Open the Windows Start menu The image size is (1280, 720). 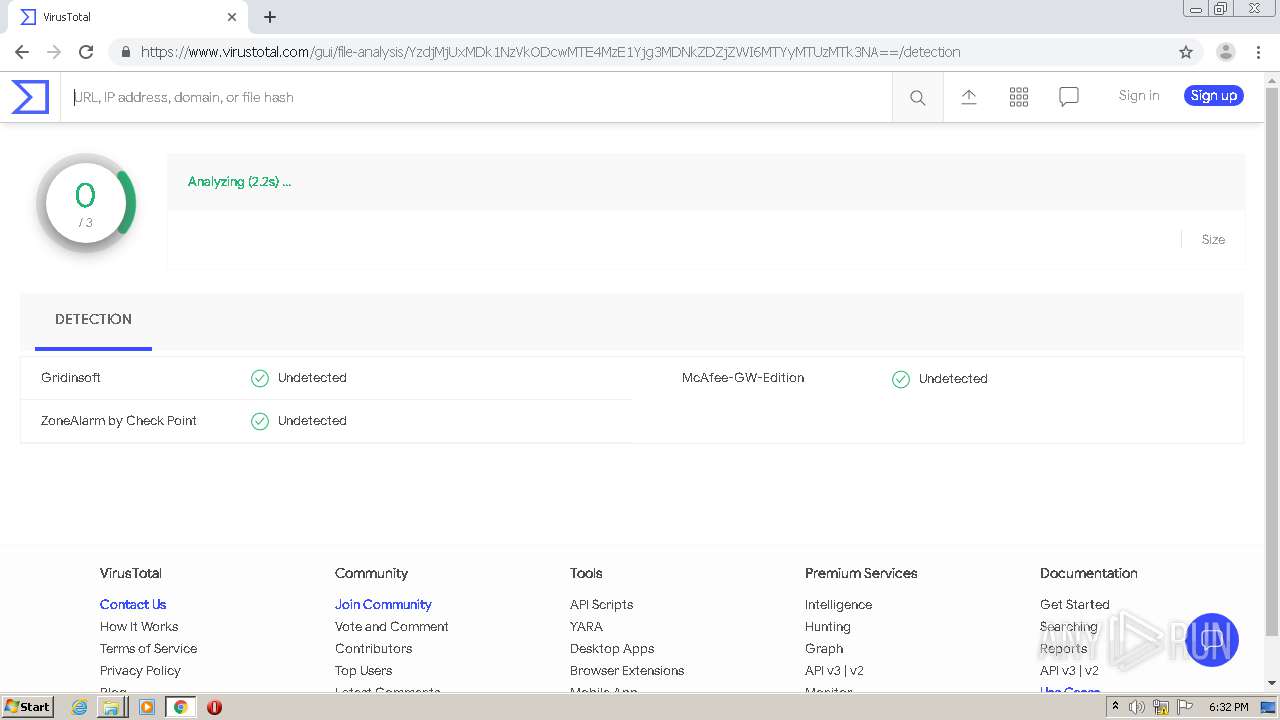[27, 707]
